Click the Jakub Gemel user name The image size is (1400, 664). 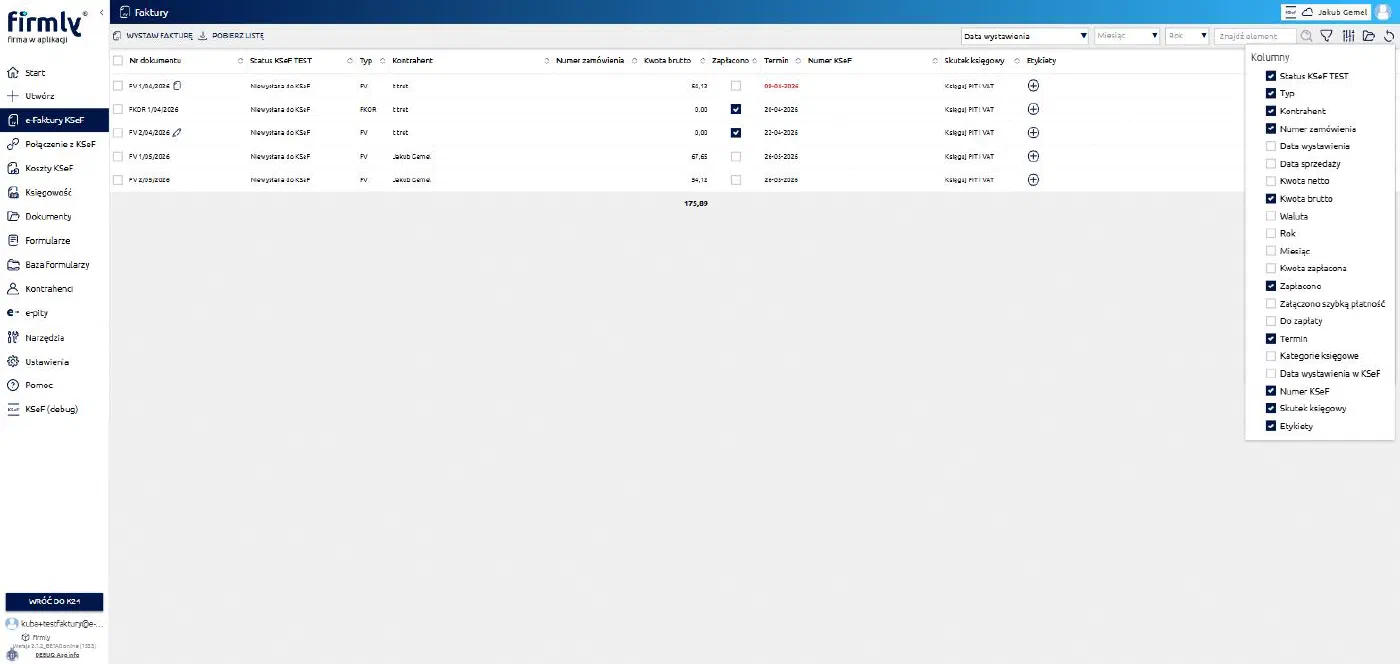(x=1343, y=12)
